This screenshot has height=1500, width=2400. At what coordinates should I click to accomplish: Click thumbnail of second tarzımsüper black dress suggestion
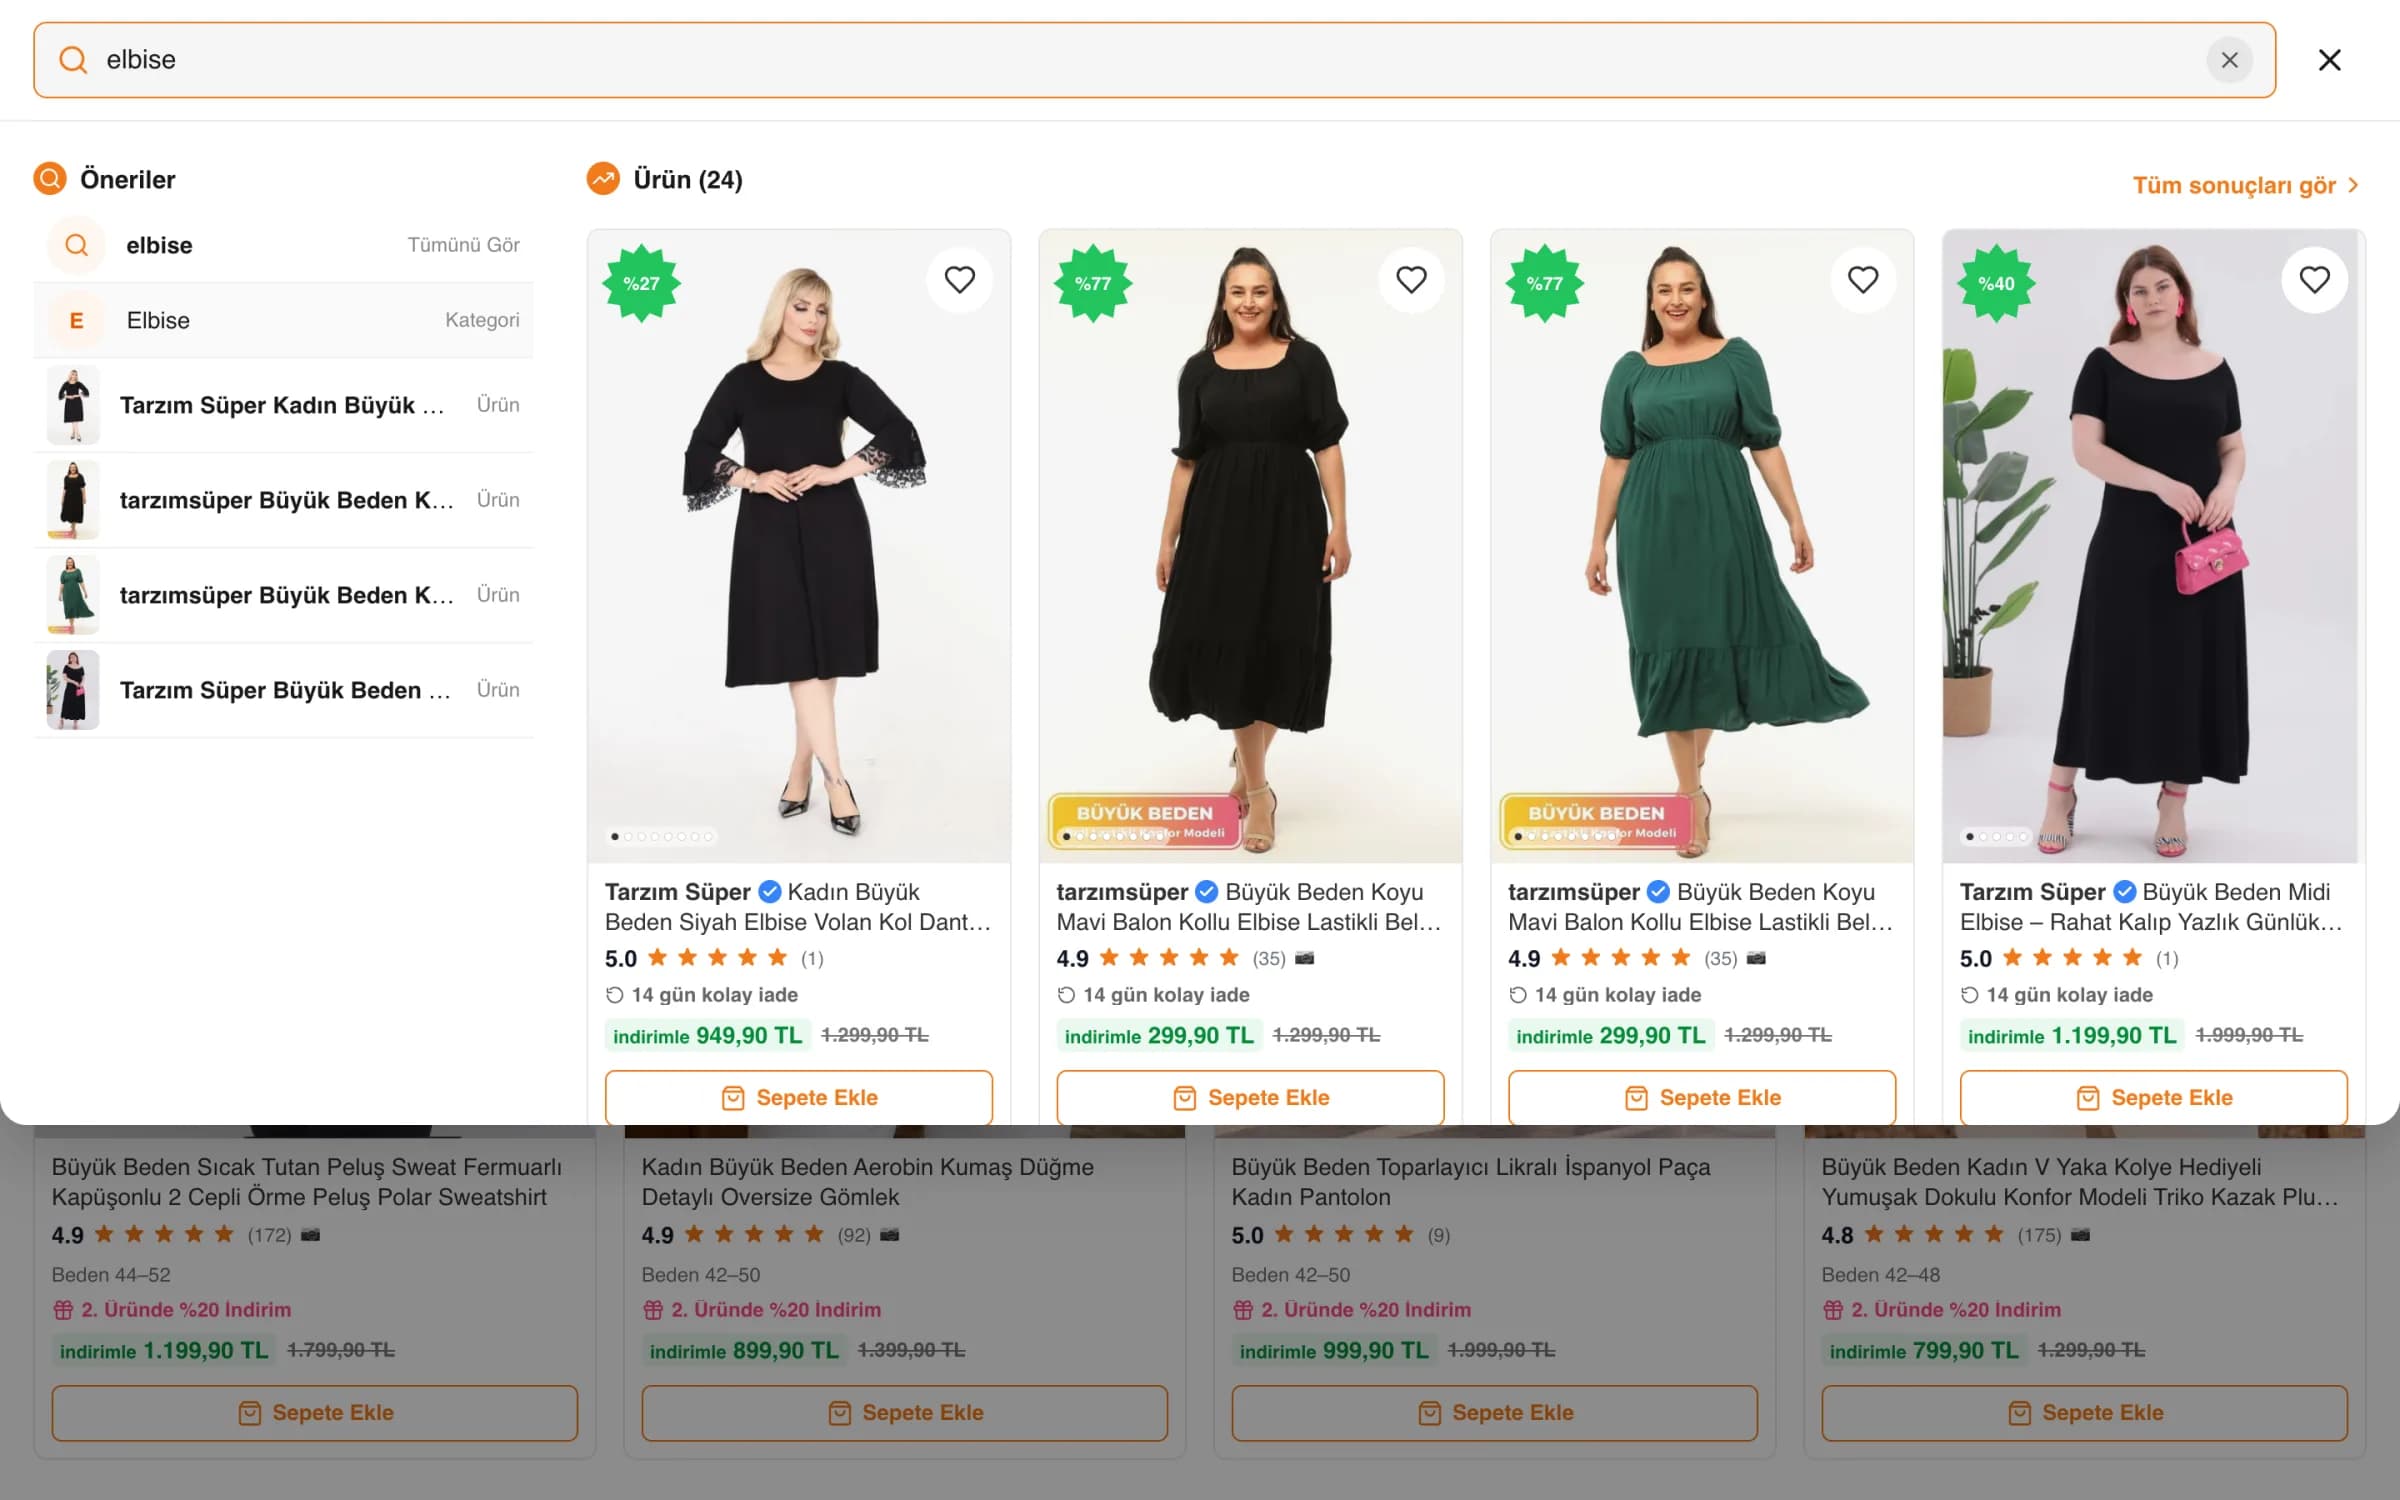point(73,500)
